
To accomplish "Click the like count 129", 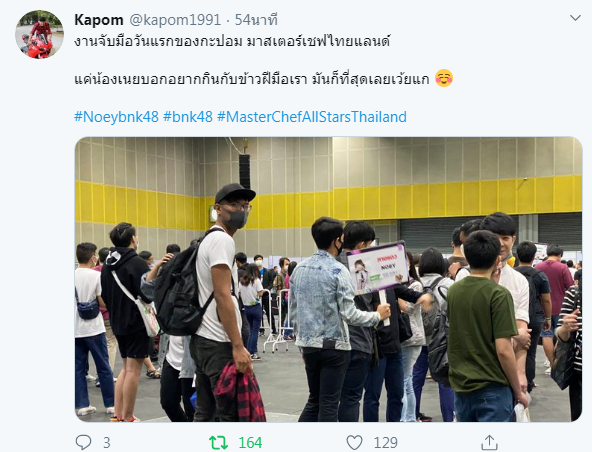I will point(385,443).
